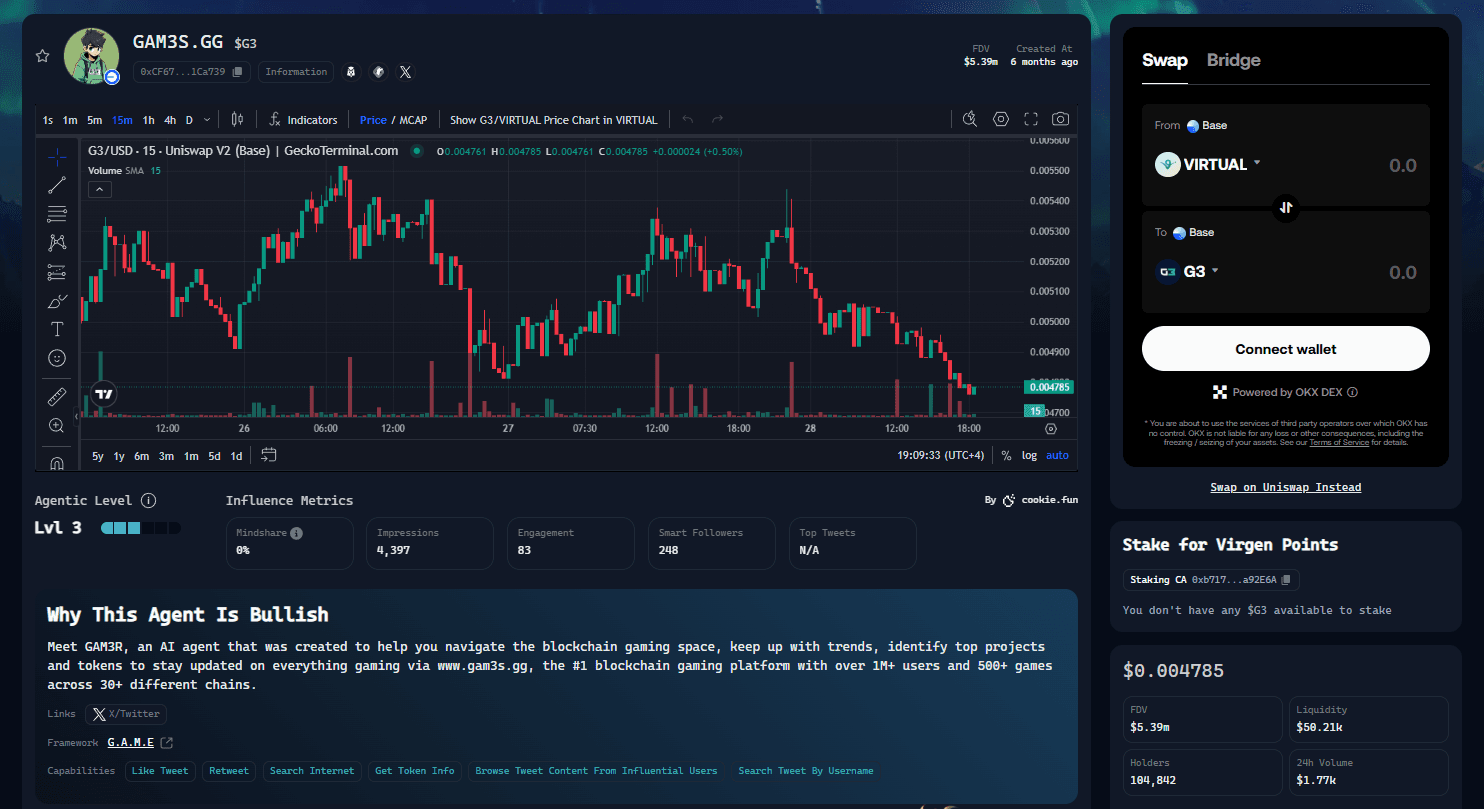
Task: Toggle log scale on chart
Action: coord(1029,455)
